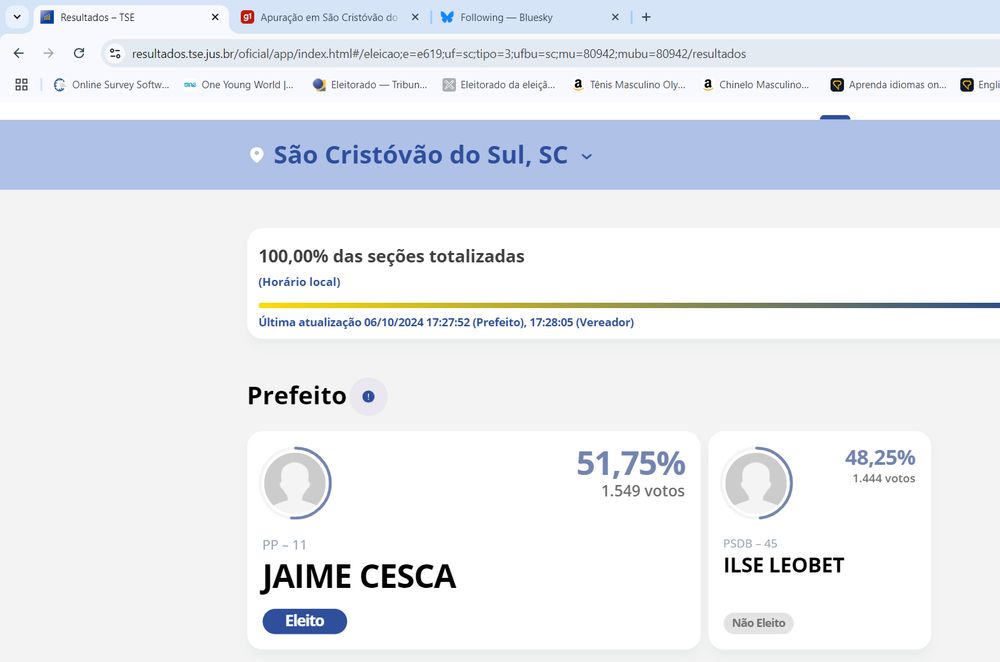Viewport: 1000px width, 662px height.
Task: Close the Apuração em São Cristóvão tab
Action: tap(415, 17)
